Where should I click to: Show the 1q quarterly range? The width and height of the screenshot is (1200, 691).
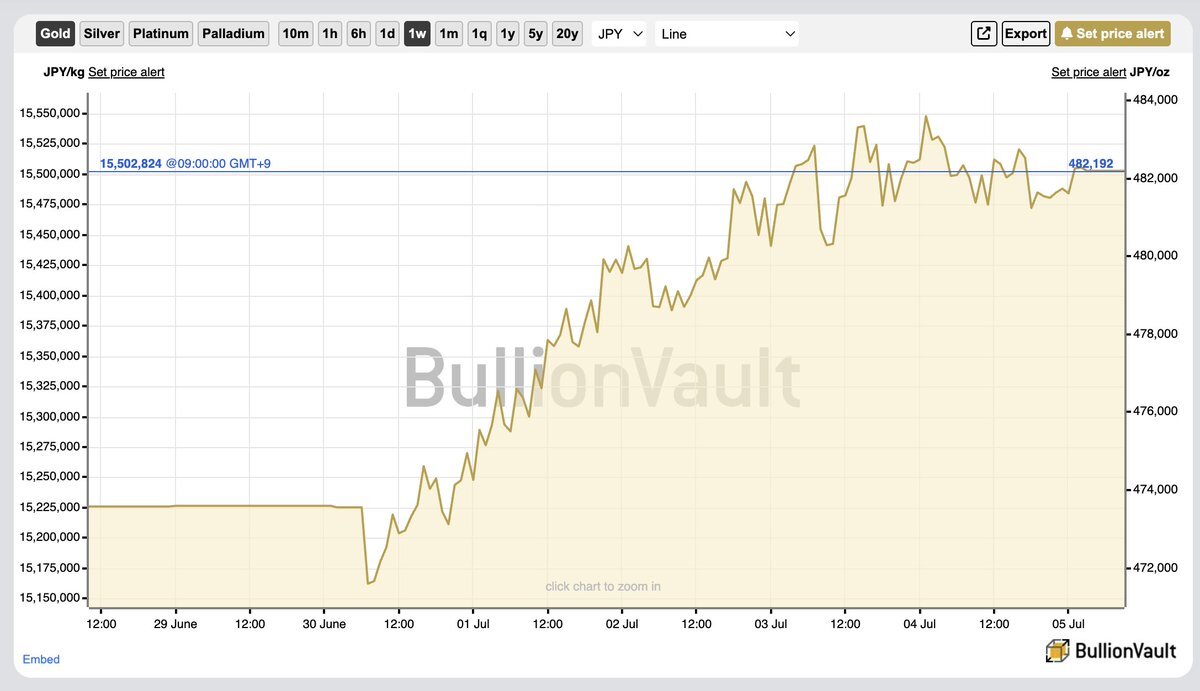479,33
